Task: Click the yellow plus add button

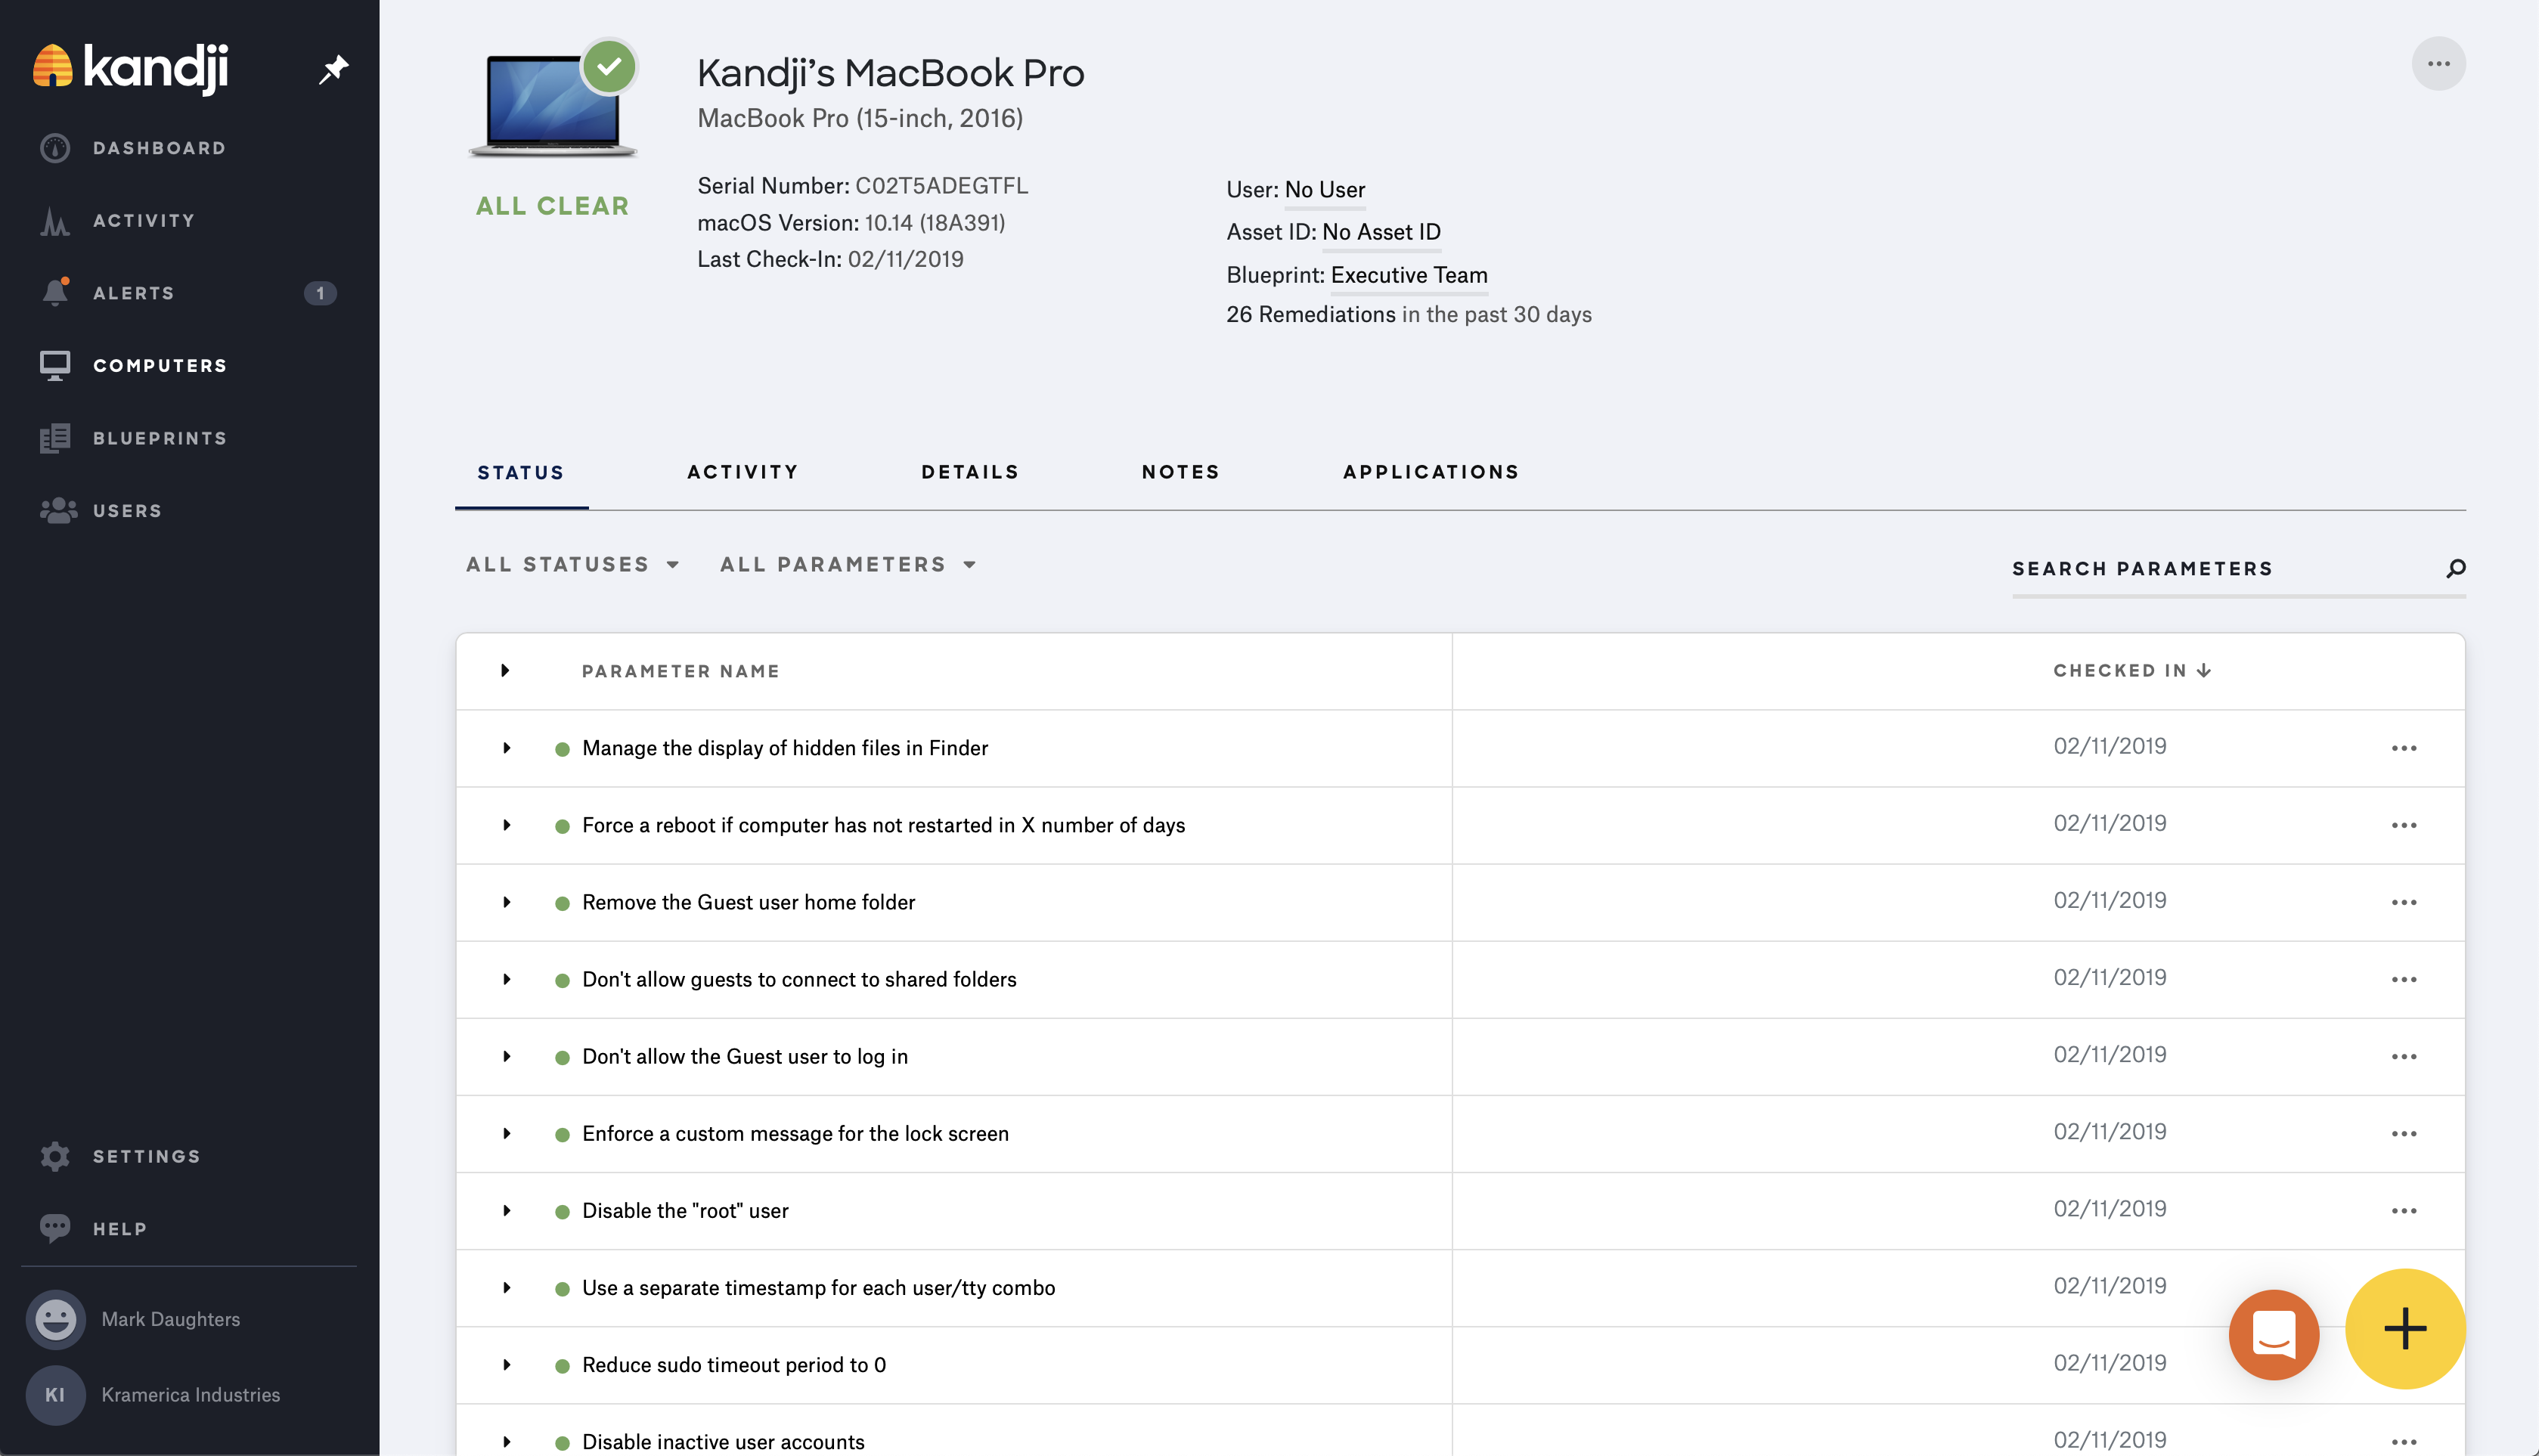Action: click(x=2404, y=1329)
